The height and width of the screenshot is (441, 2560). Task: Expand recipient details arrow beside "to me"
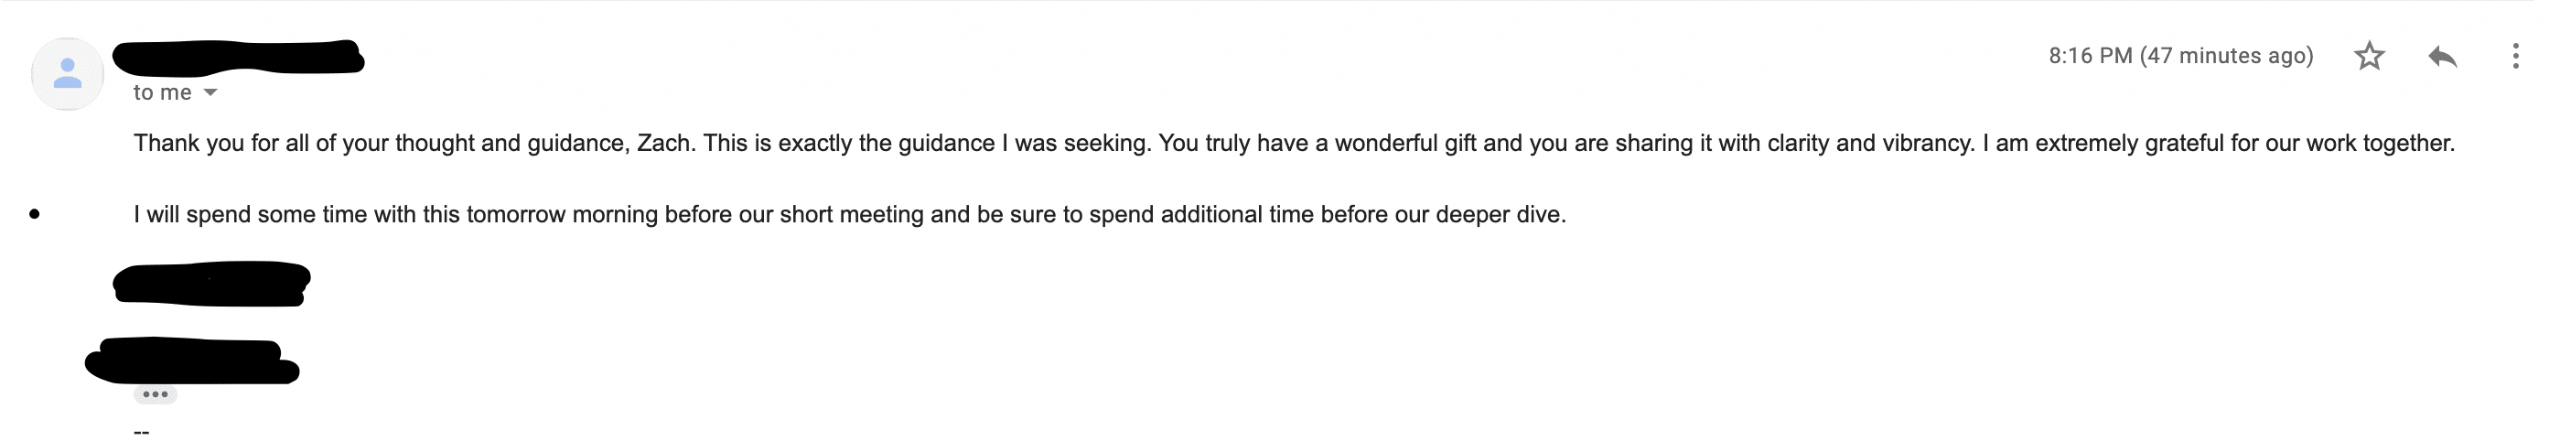tap(210, 93)
